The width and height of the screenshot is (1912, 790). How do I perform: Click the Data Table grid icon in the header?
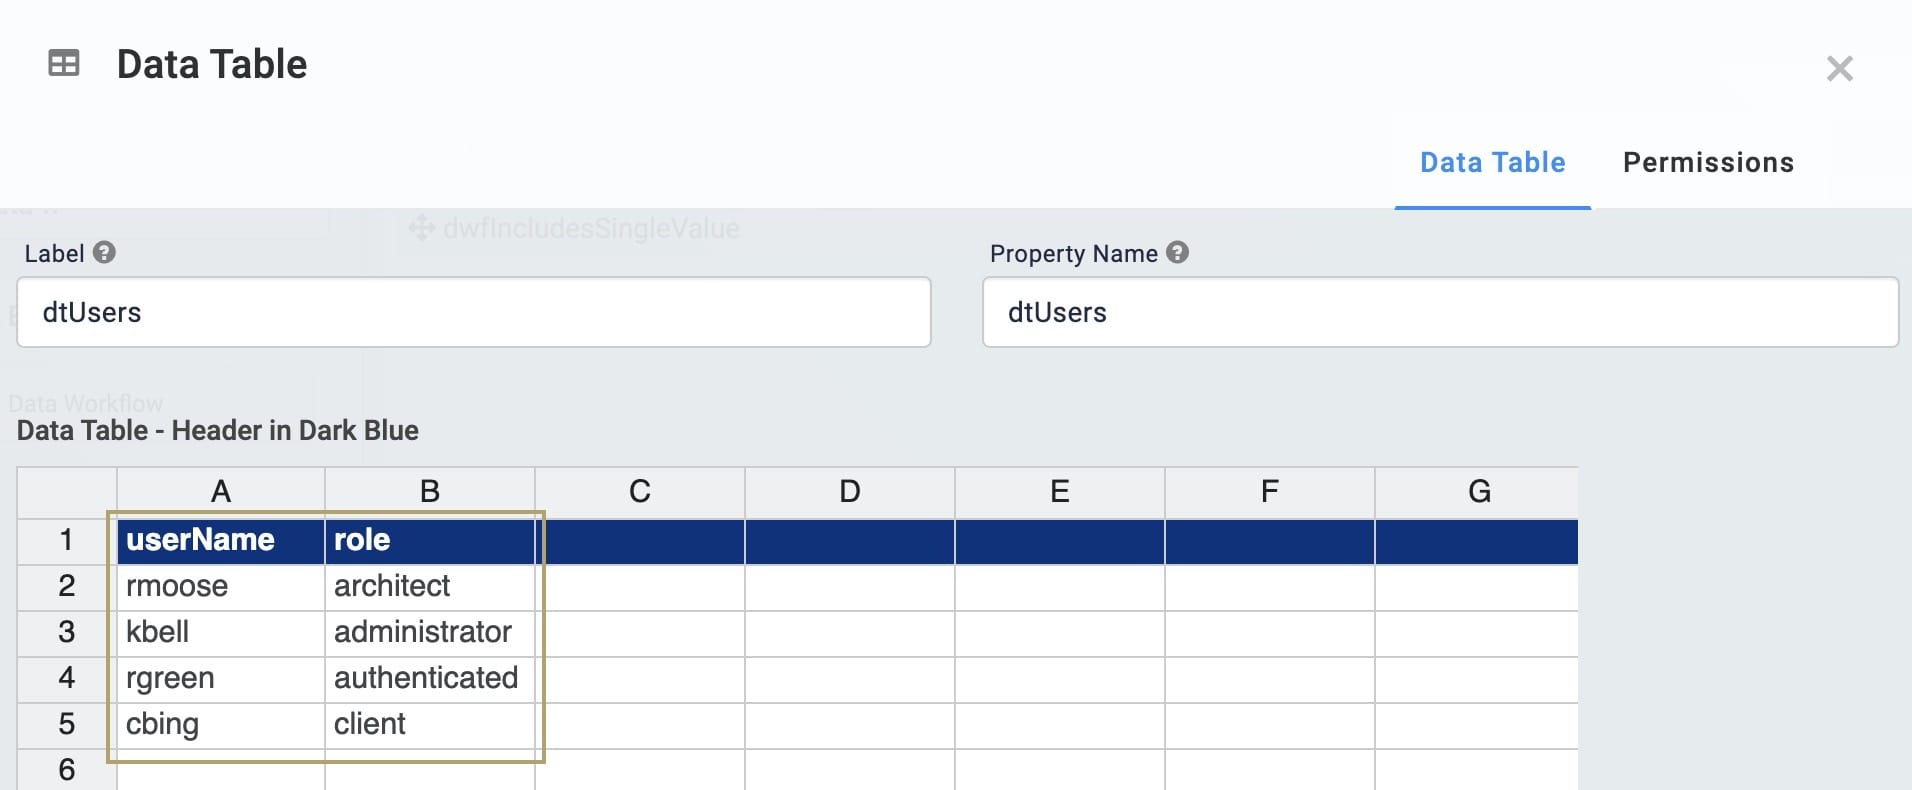click(64, 64)
